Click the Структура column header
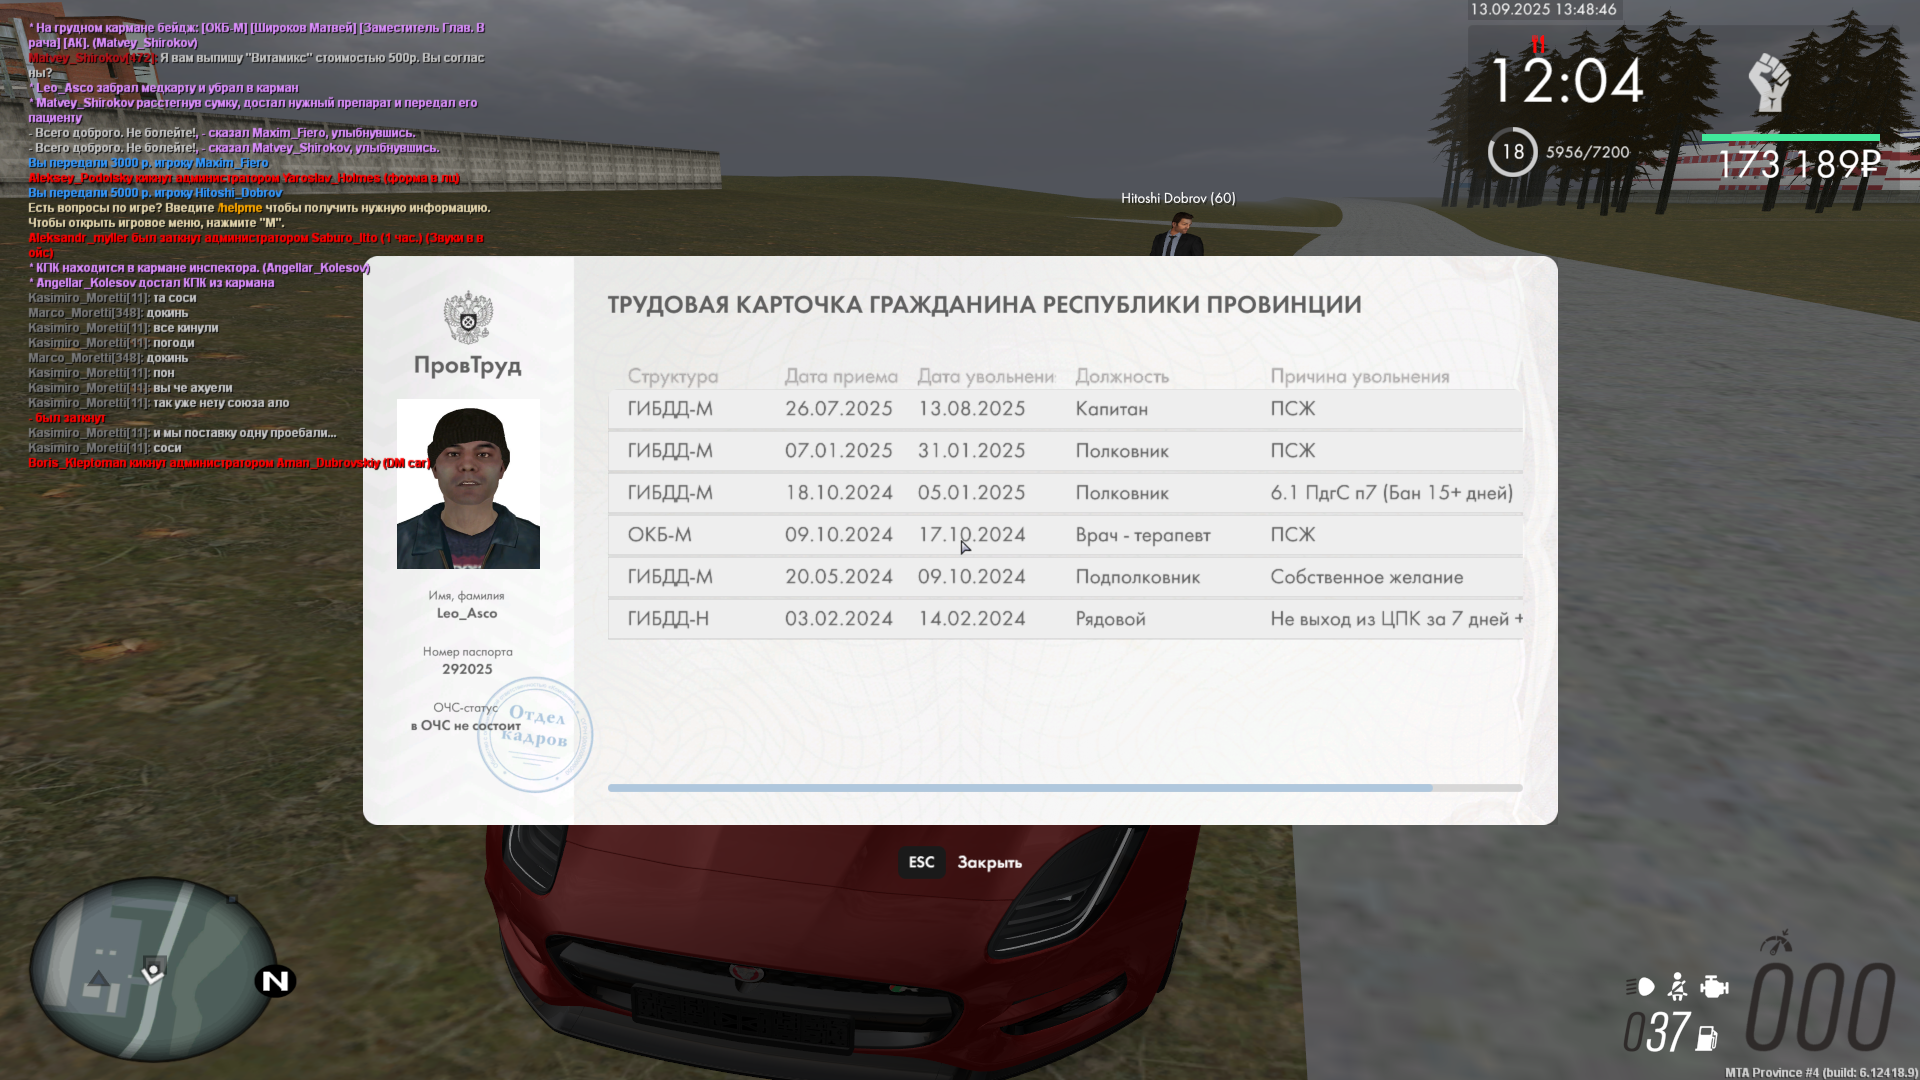 point(672,376)
